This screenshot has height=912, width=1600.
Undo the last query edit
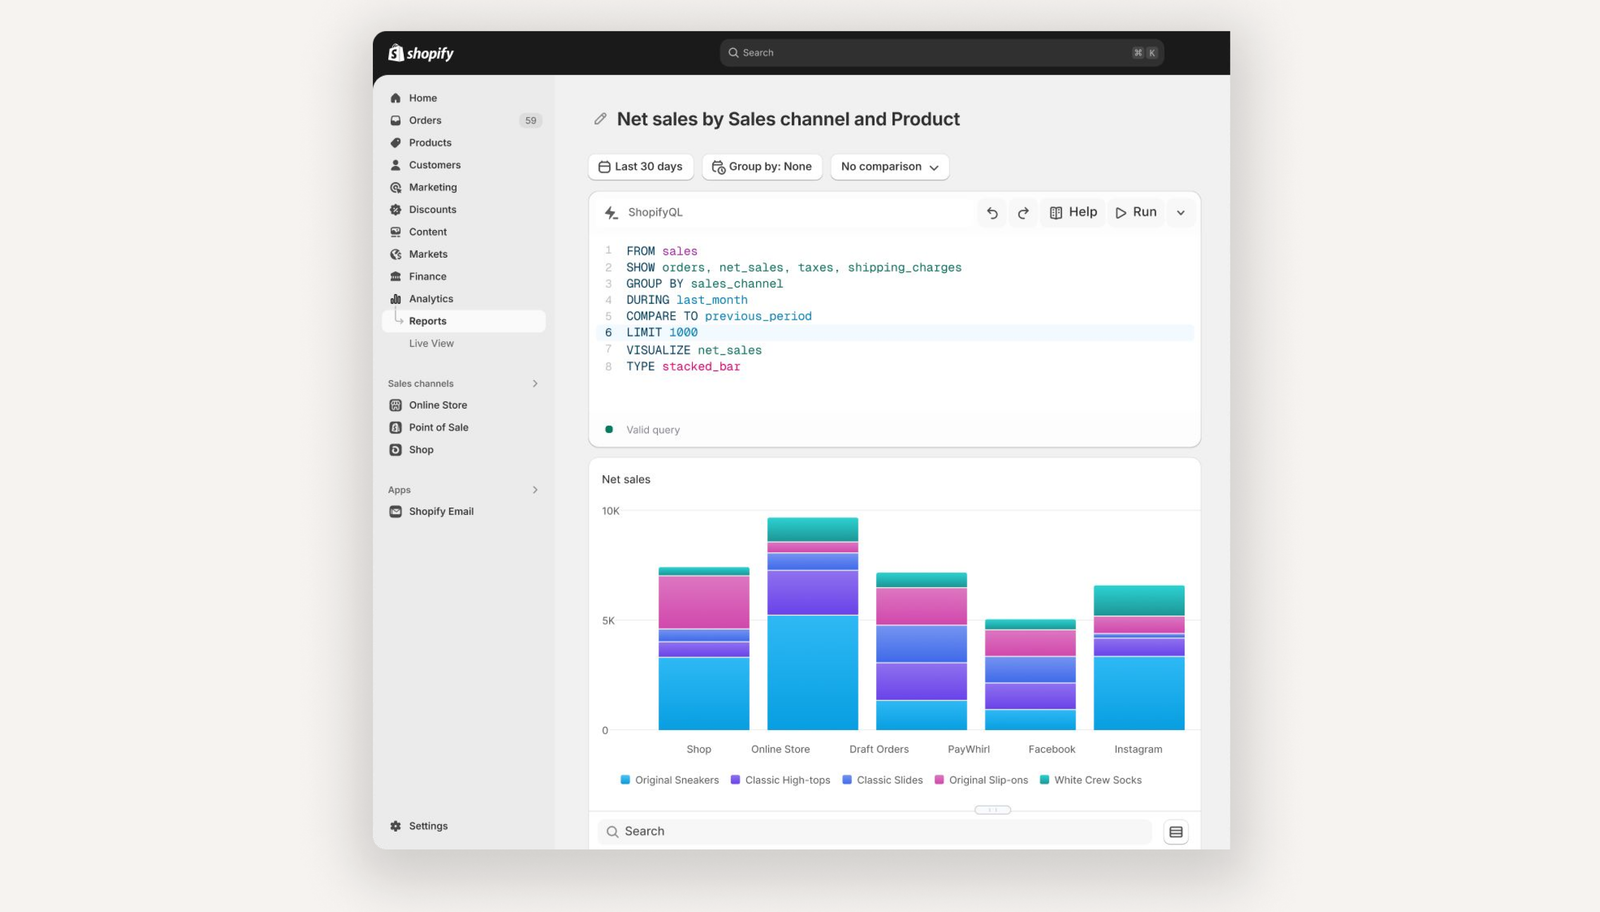click(x=992, y=212)
